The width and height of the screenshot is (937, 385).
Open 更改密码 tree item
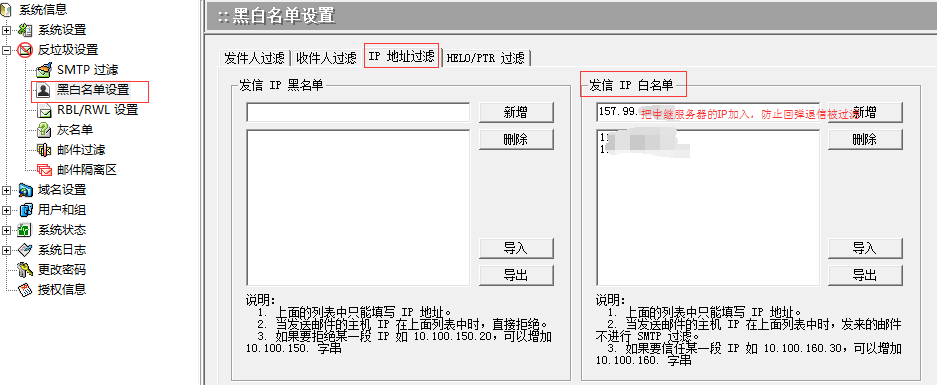(x=62, y=270)
